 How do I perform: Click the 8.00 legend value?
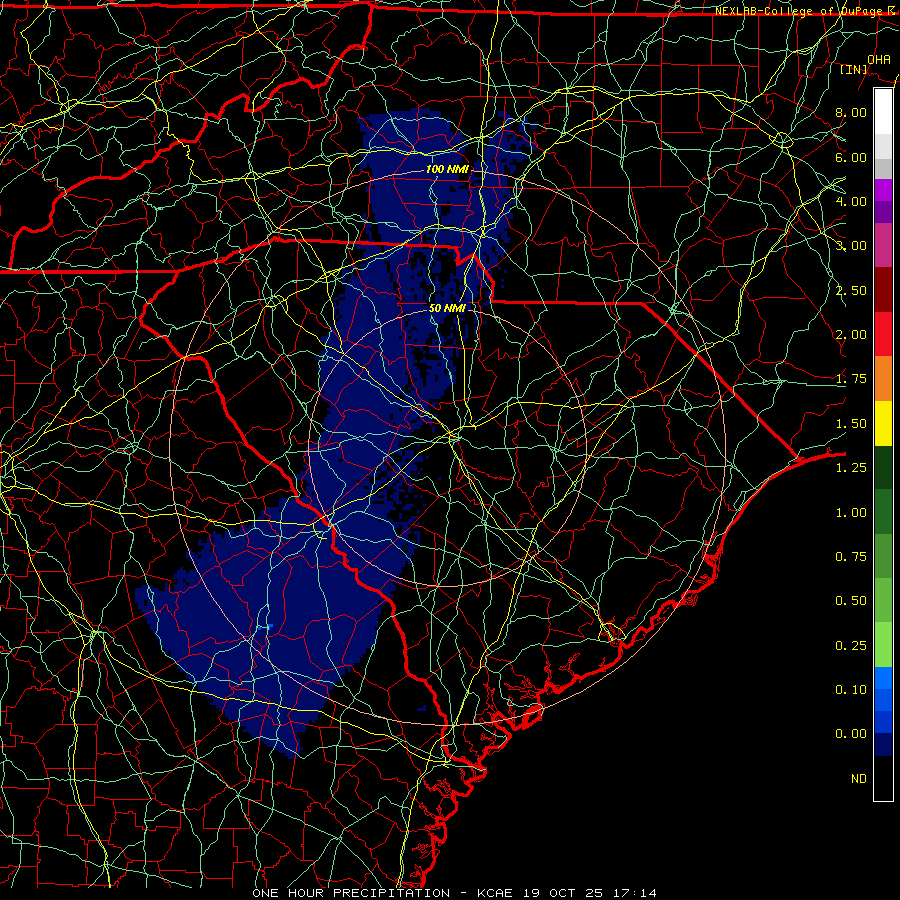(x=851, y=112)
